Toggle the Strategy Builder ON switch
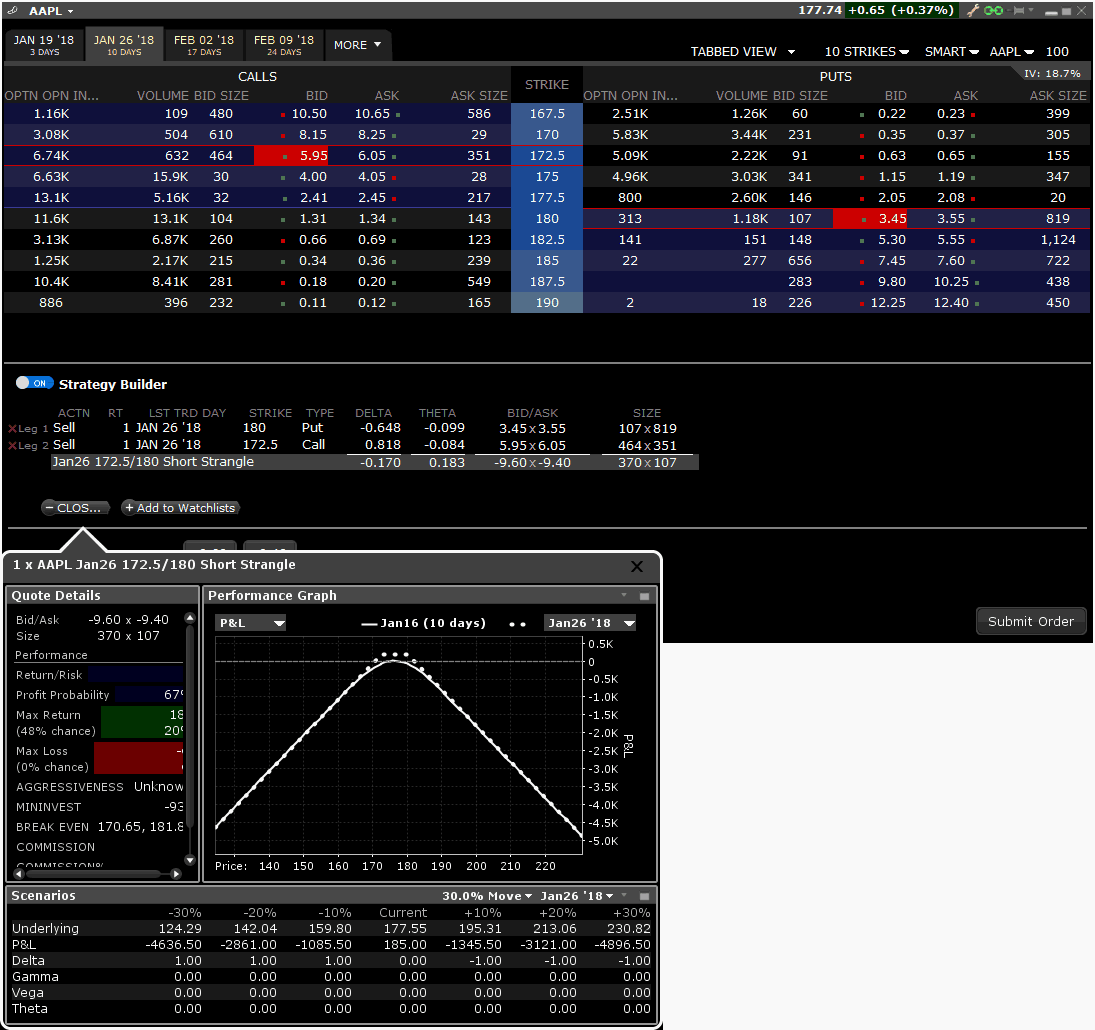This screenshot has height=1030, width=1095. click(x=31, y=382)
